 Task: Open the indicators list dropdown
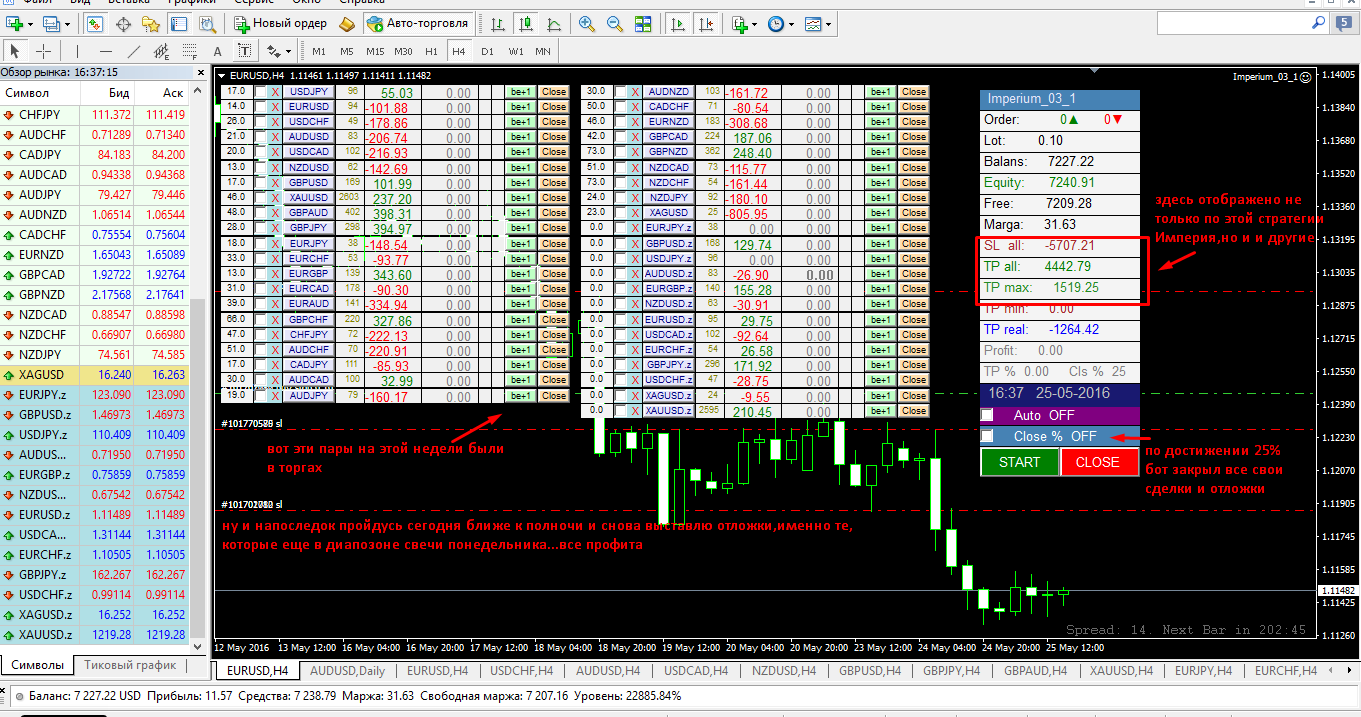click(x=752, y=22)
